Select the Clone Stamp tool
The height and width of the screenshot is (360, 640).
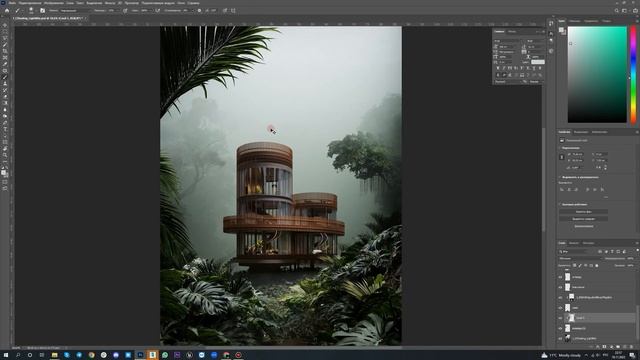[5, 83]
